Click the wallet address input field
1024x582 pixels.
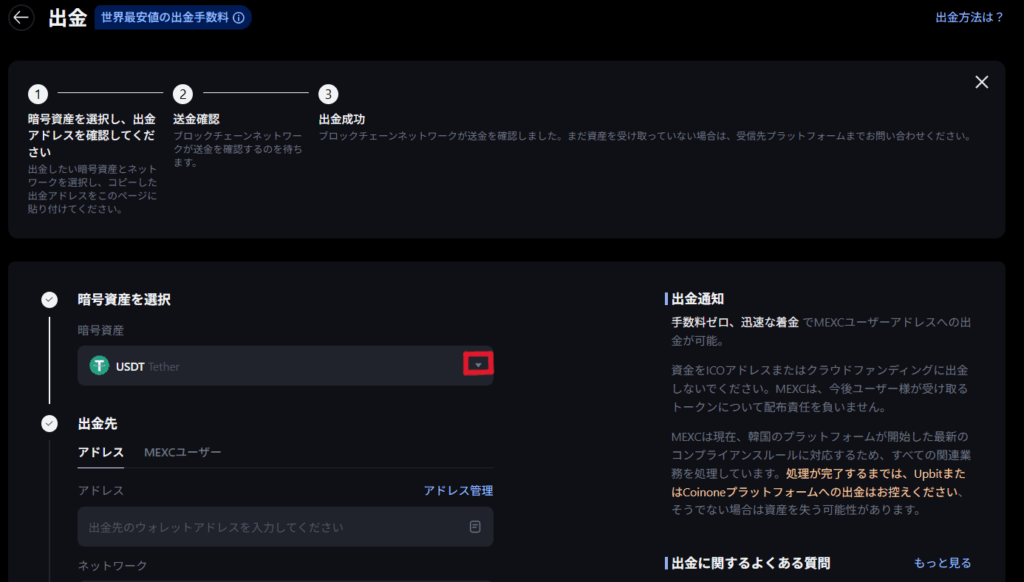pyautogui.click(x=270, y=526)
